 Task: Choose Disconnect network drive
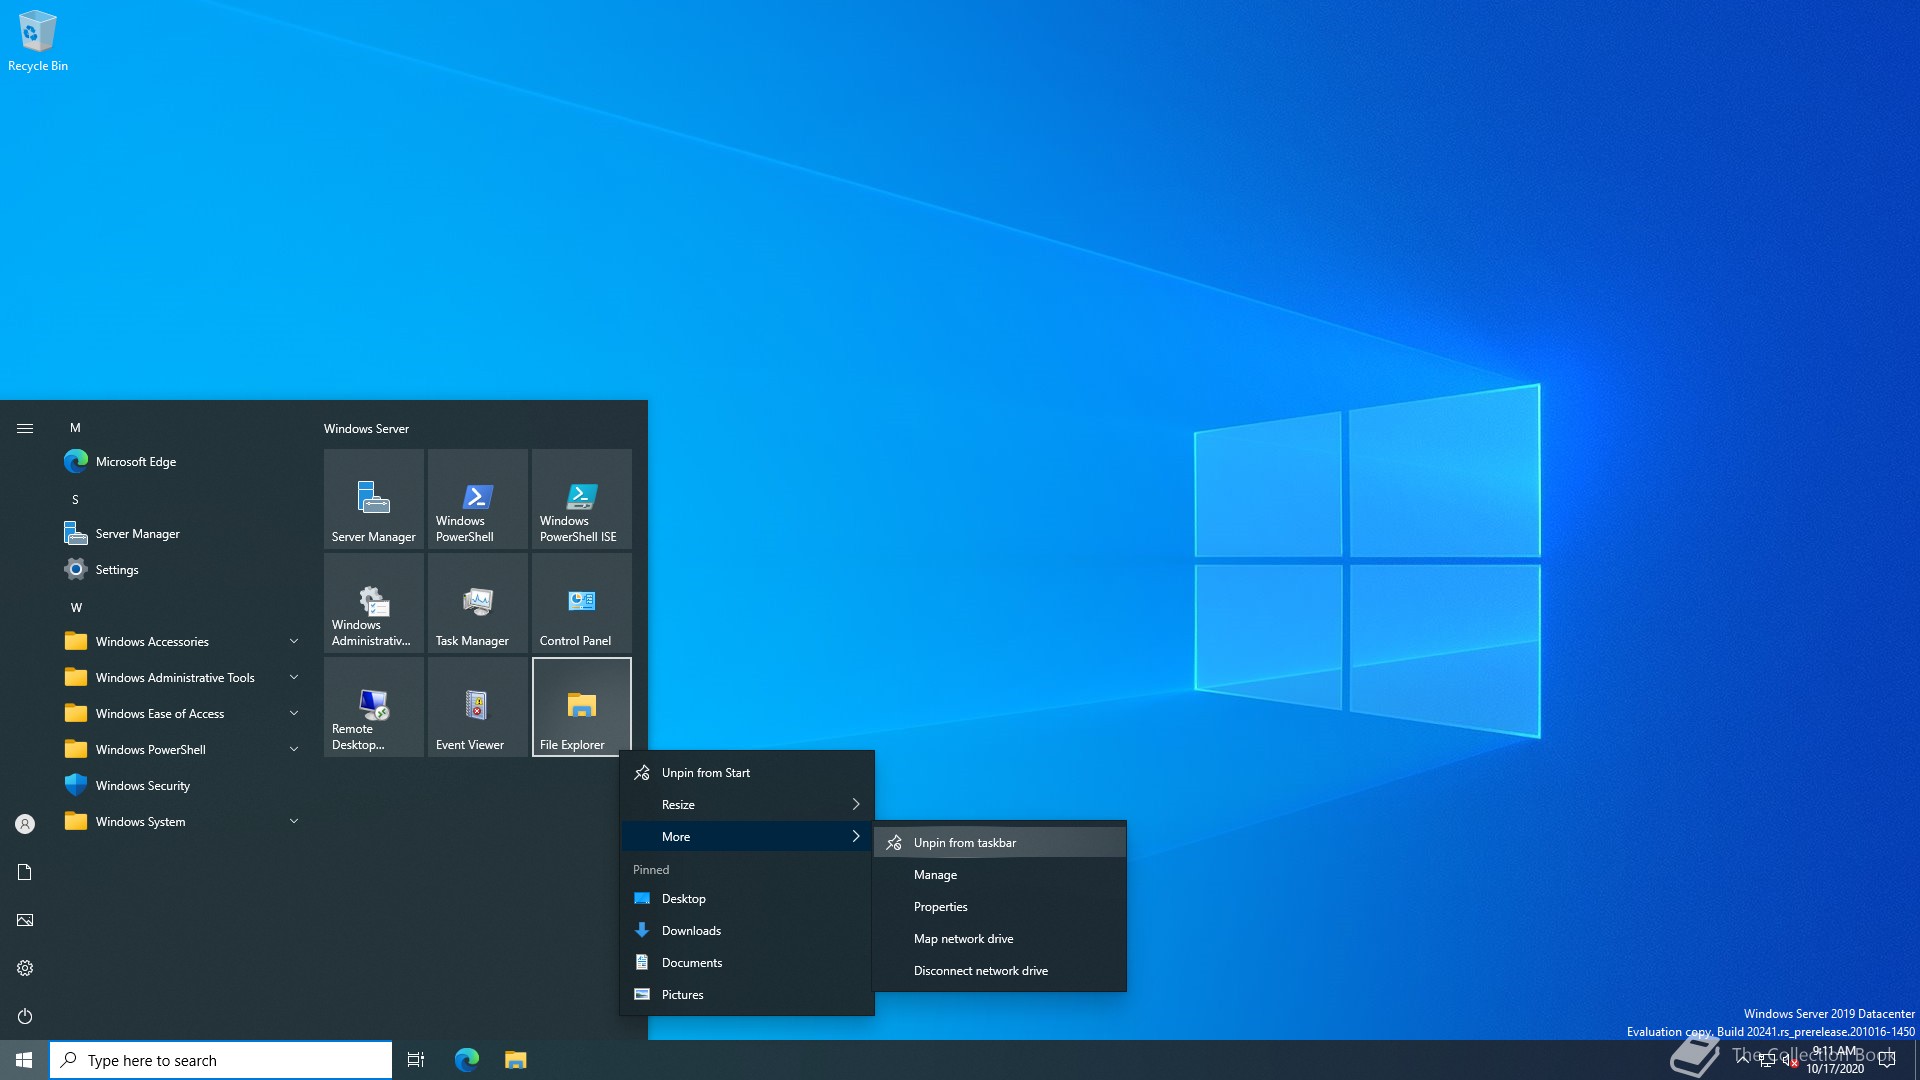point(1000,970)
